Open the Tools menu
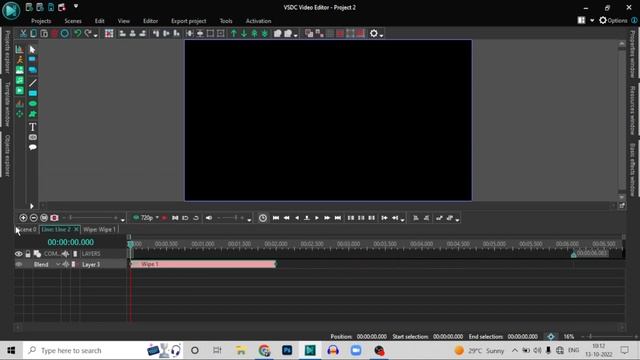This screenshot has width=640, height=360. click(x=226, y=21)
